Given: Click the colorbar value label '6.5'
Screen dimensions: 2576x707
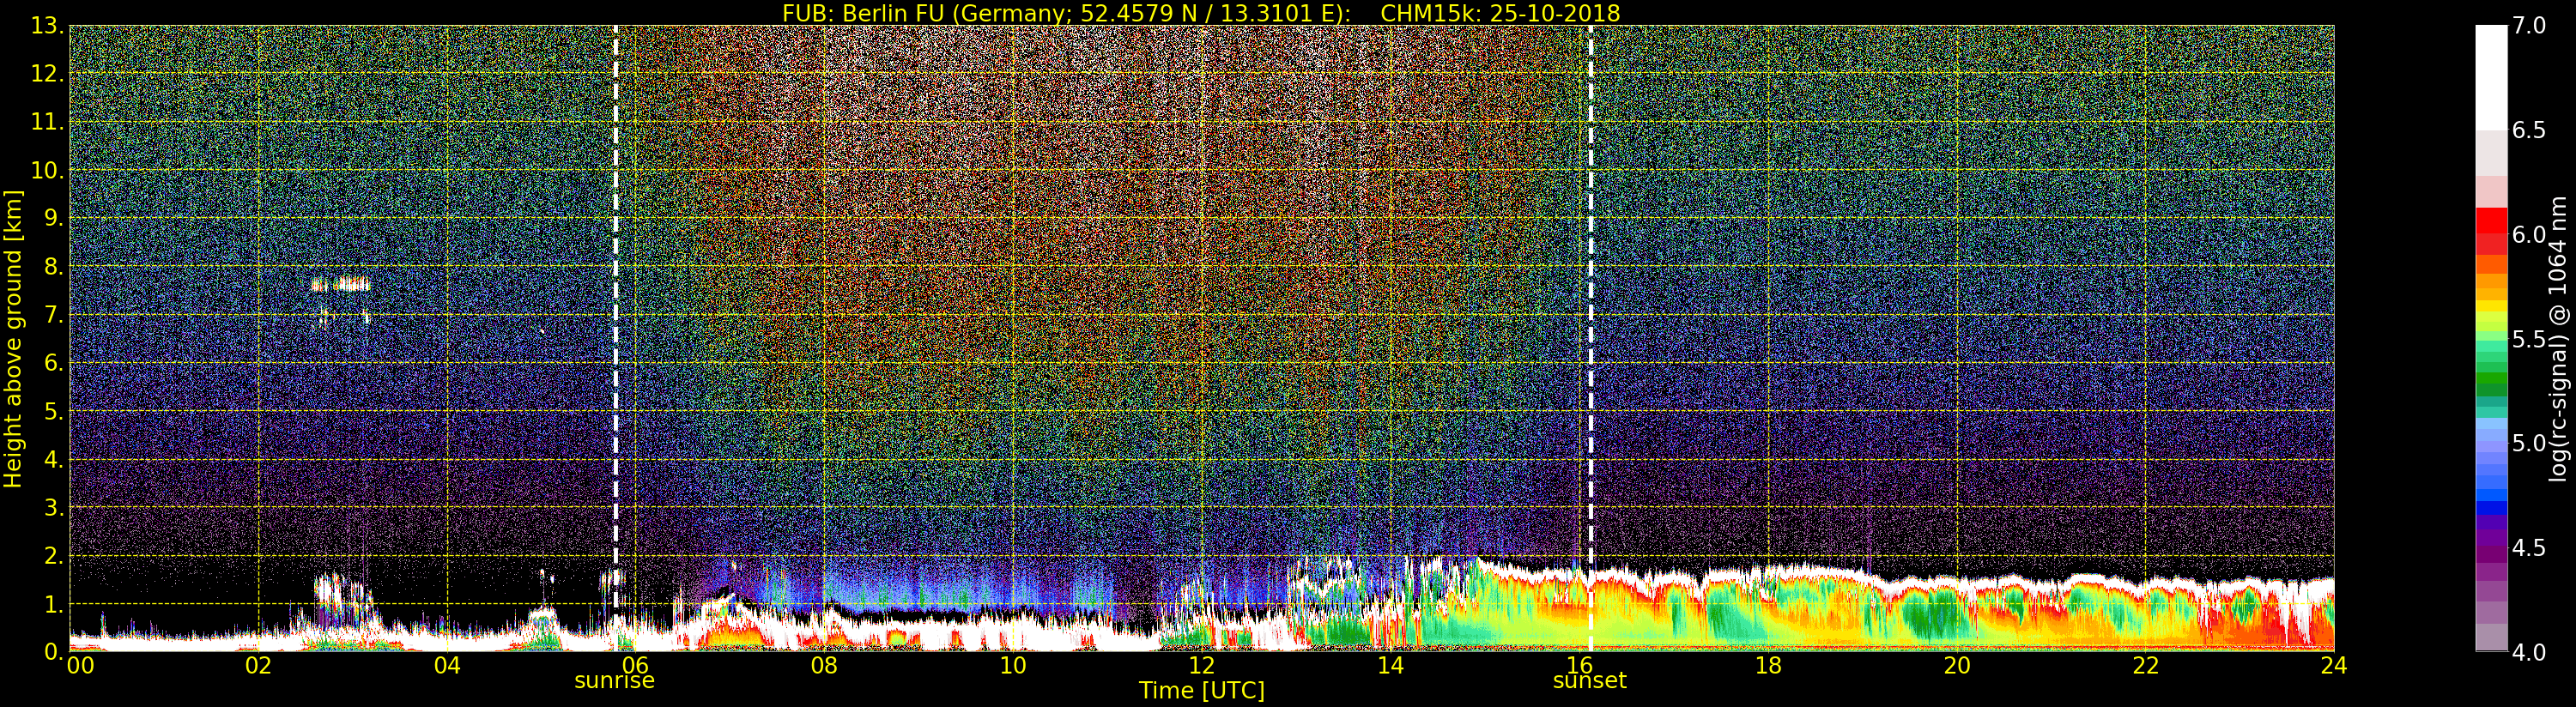Looking at the screenshot, I should (x=2529, y=130).
